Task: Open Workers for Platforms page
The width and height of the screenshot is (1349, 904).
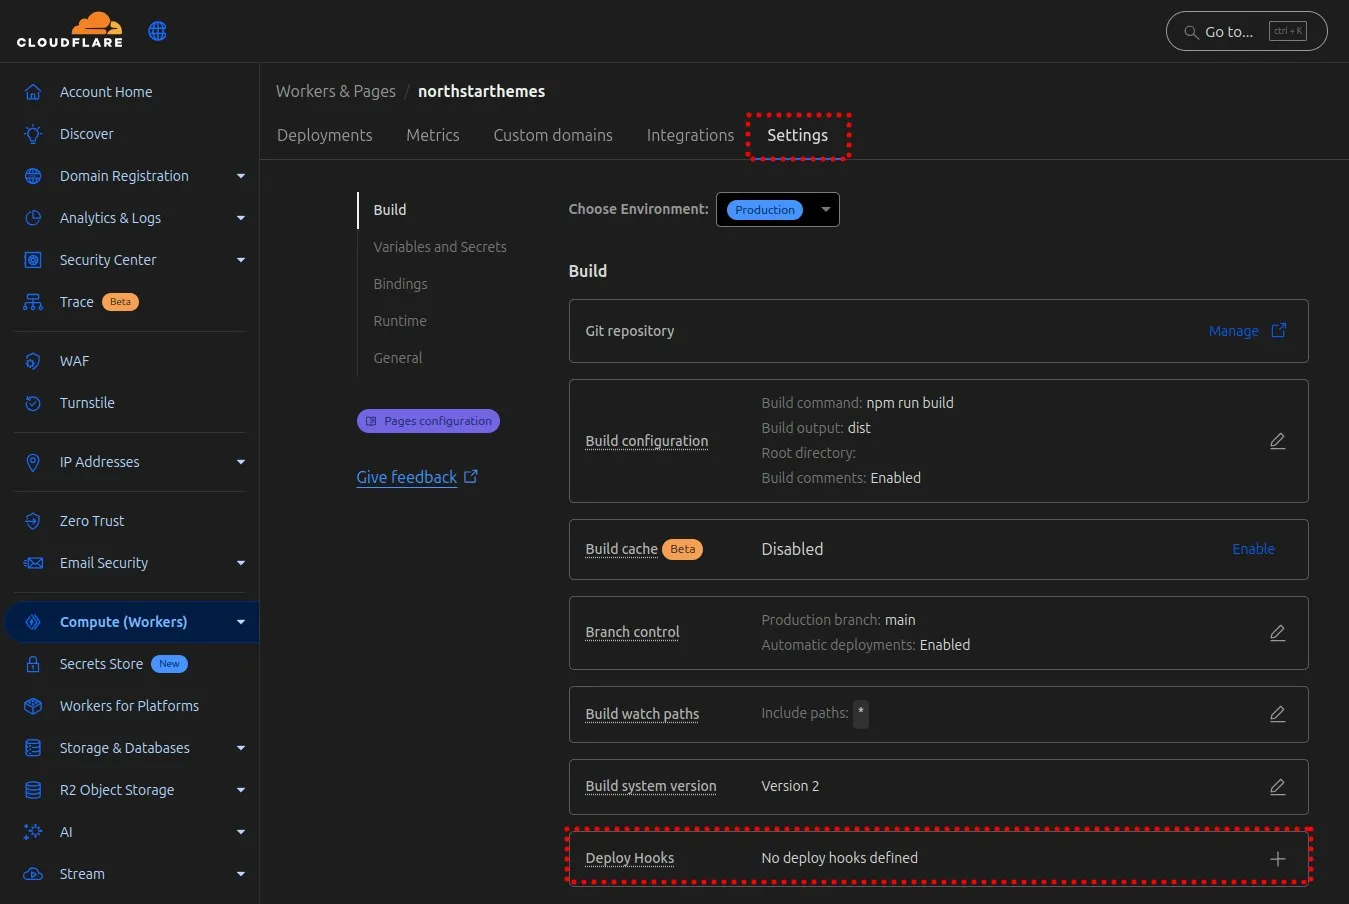Action: [129, 706]
